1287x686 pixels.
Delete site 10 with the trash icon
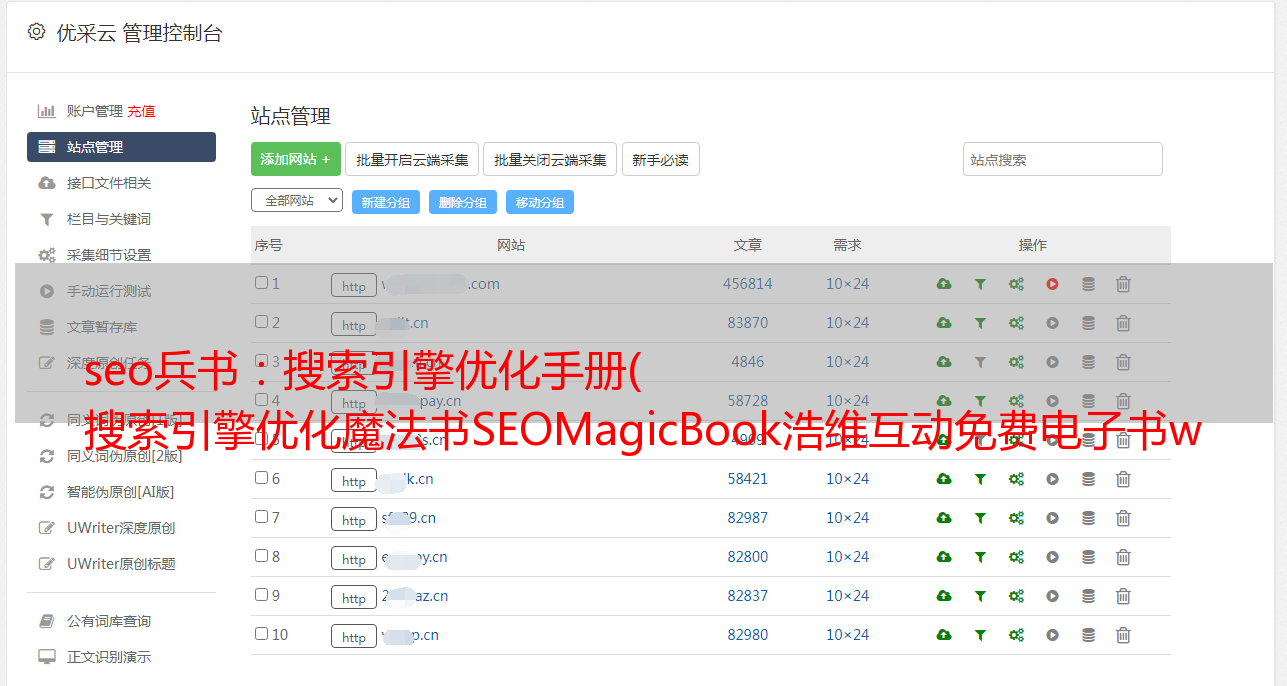[x=1123, y=635]
